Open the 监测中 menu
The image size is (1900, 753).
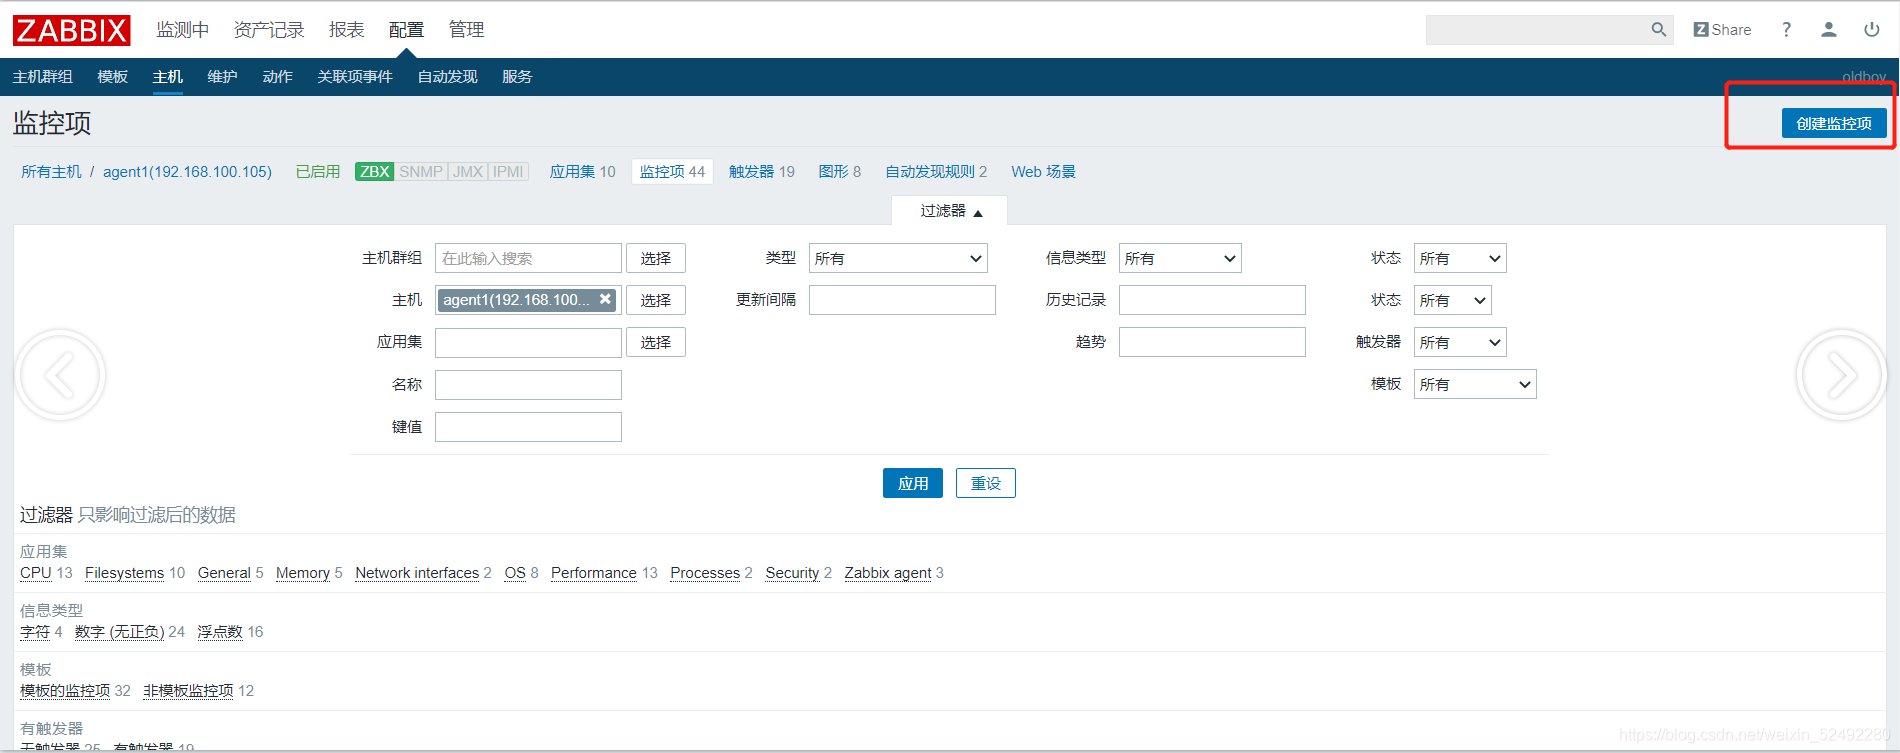[183, 30]
